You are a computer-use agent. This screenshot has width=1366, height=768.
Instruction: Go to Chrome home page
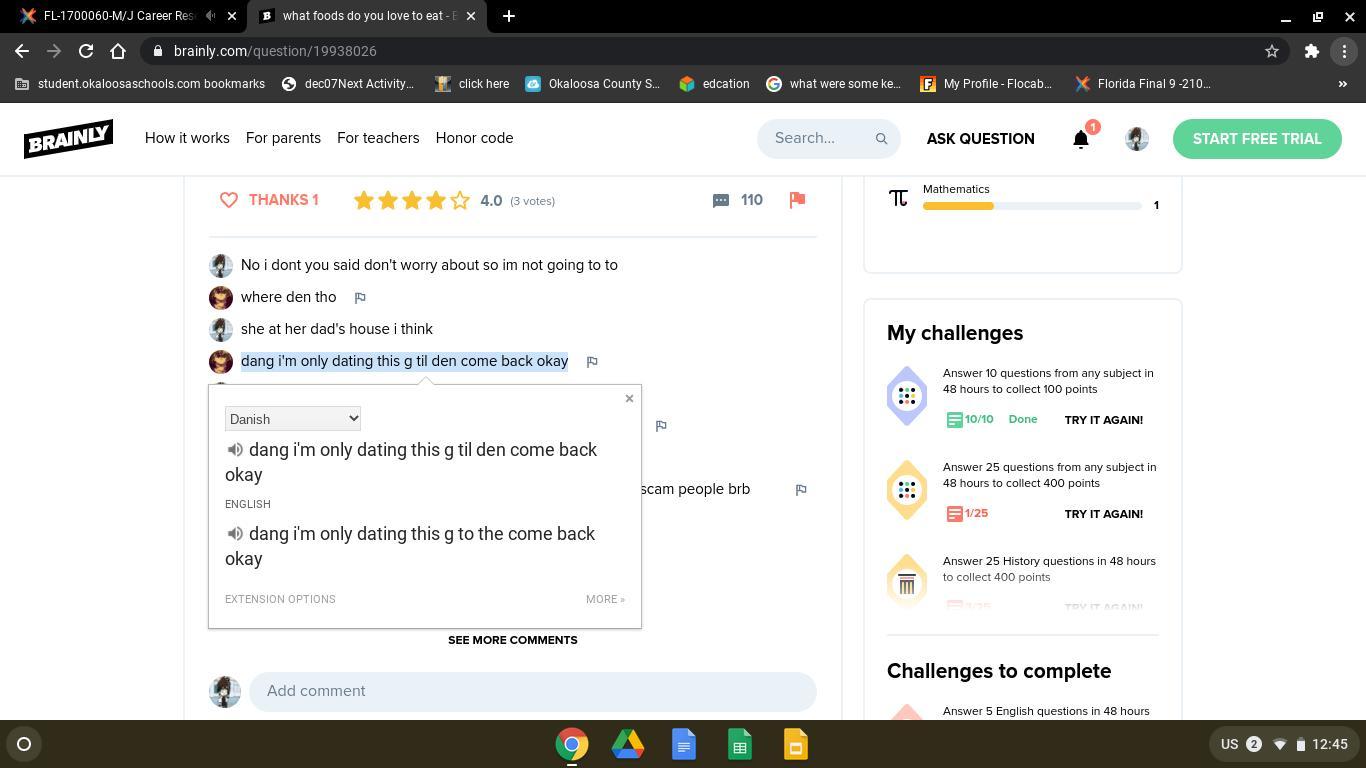point(118,51)
